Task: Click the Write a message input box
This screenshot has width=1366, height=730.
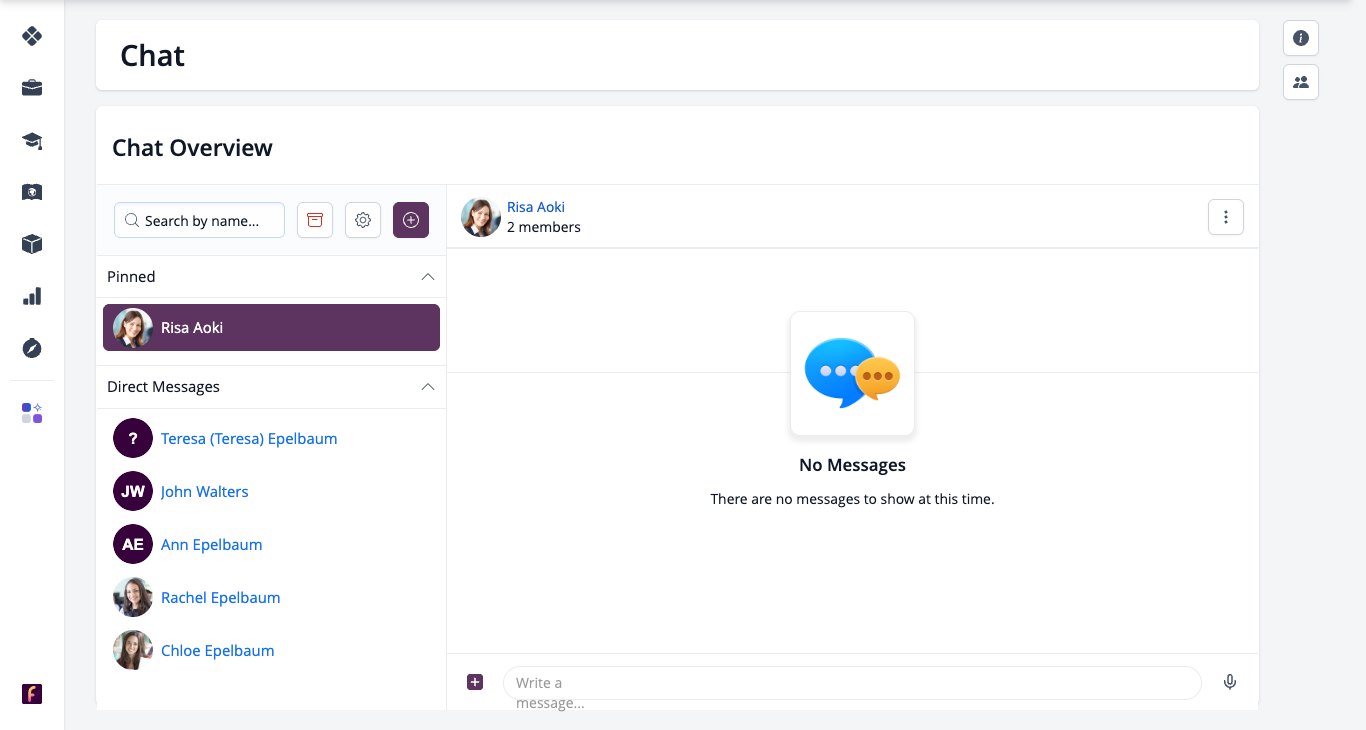Action: [x=852, y=683]
